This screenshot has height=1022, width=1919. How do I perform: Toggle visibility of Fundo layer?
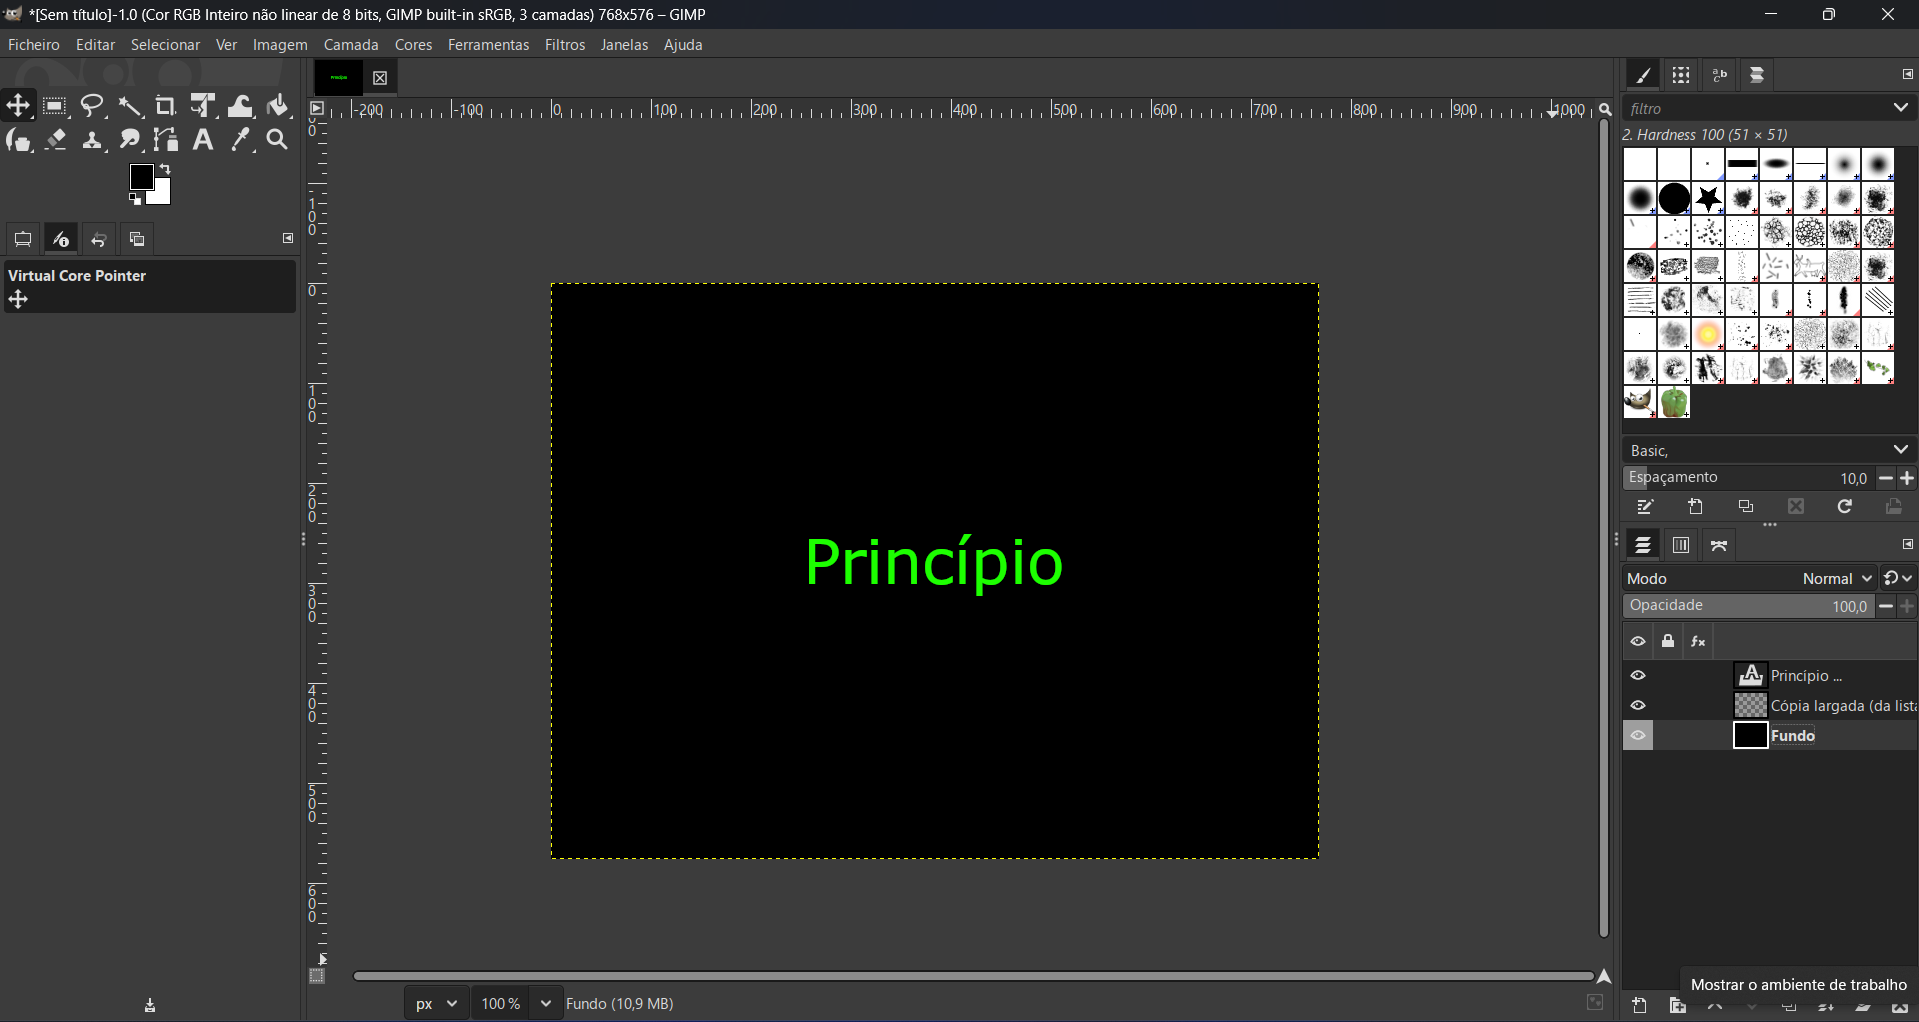1638,736
